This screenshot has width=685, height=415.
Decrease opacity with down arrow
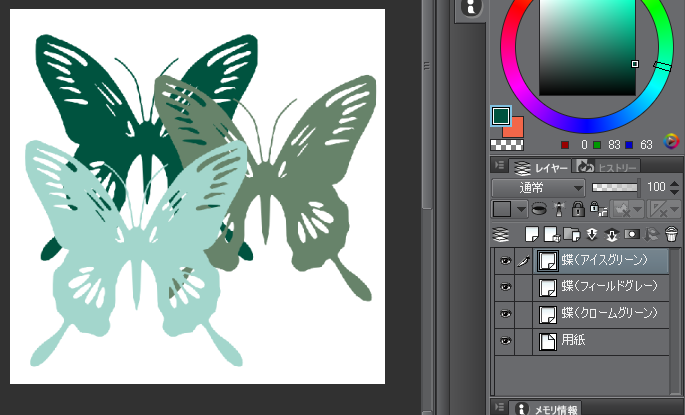[674, 192]
